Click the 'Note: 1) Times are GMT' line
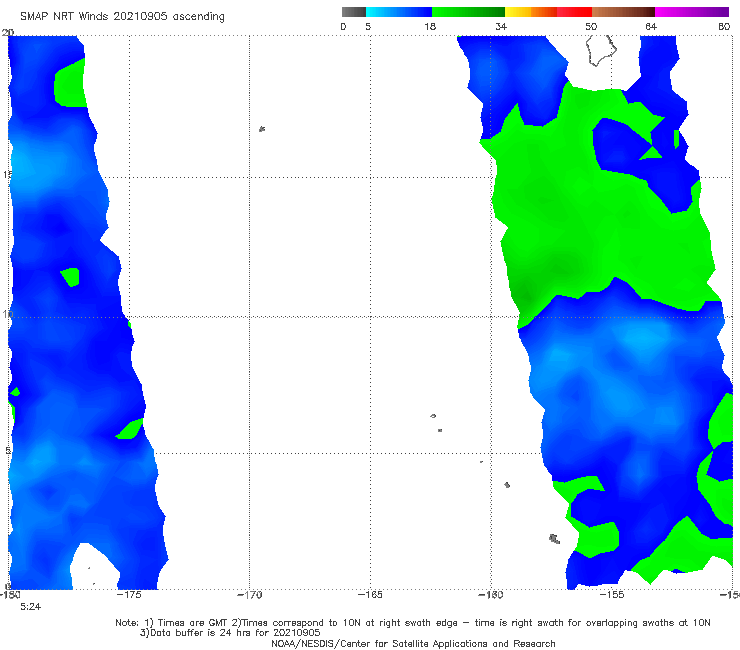This screenshot has width=740, height=650. coord(413,623)
